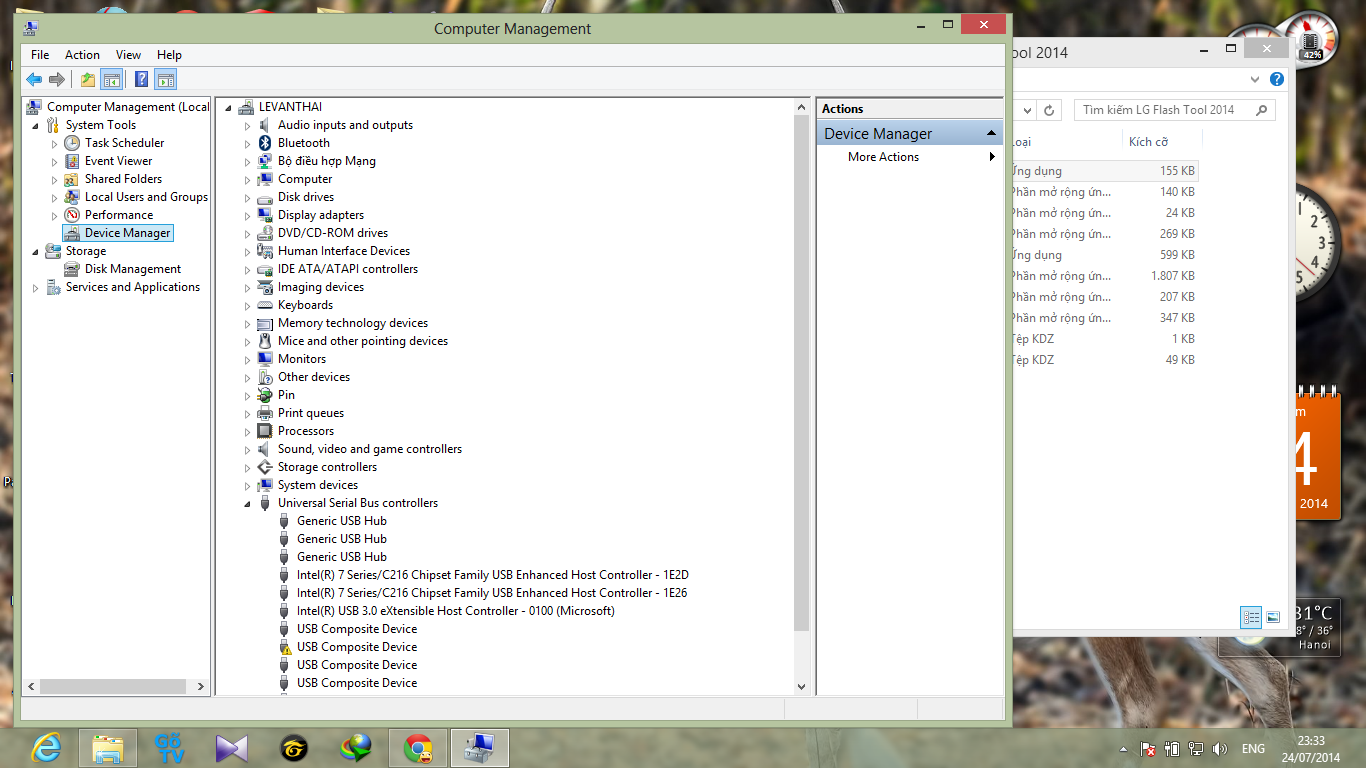This screenshot has width=1366, height=768.
Task: Collapse the System Tools tree node
Action: (36, 126)
